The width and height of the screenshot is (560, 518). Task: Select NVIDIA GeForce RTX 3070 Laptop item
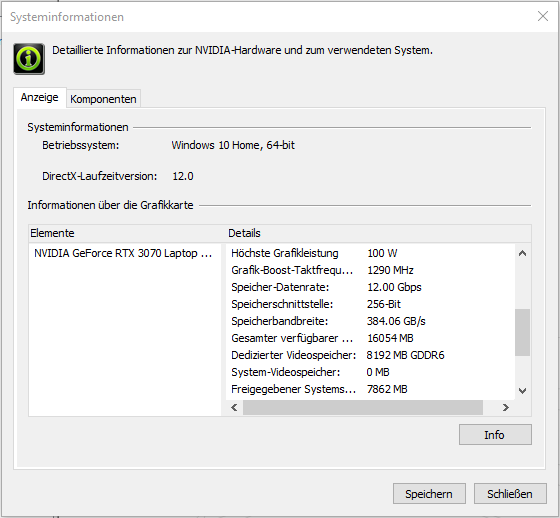pos(124,253)
